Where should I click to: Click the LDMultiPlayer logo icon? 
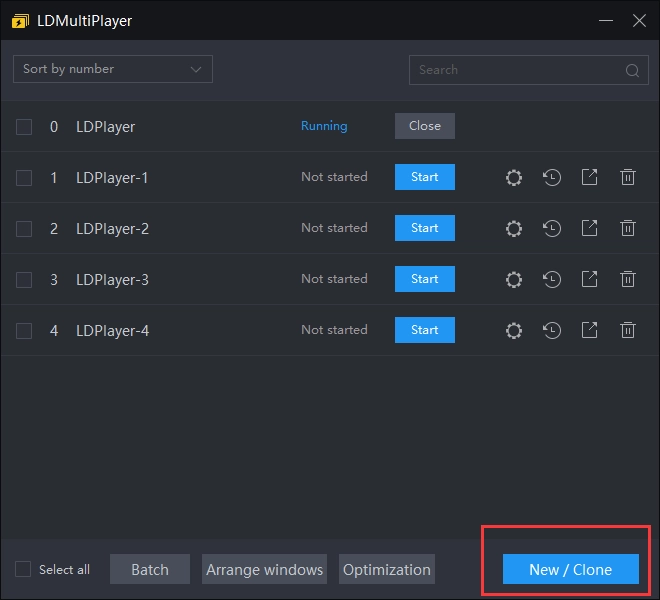click(20, 21)
